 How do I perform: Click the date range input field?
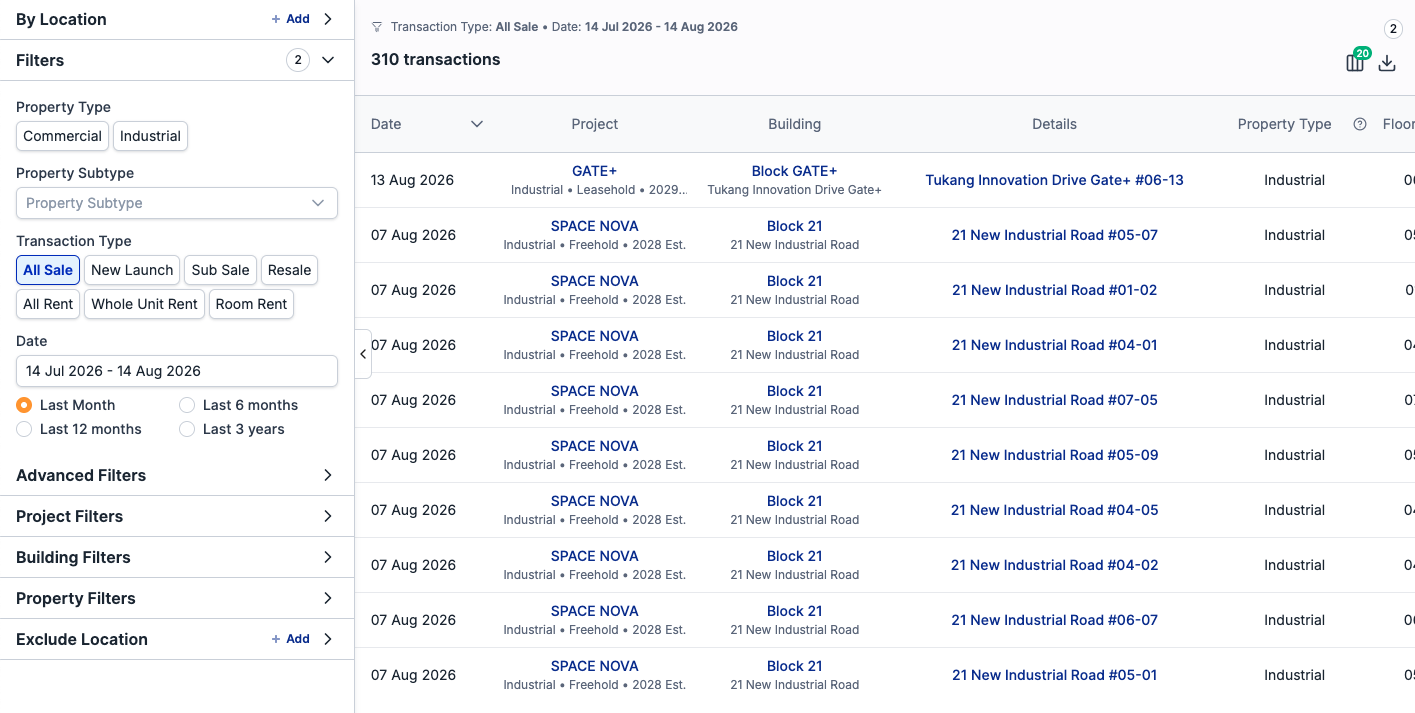point(177,371)
